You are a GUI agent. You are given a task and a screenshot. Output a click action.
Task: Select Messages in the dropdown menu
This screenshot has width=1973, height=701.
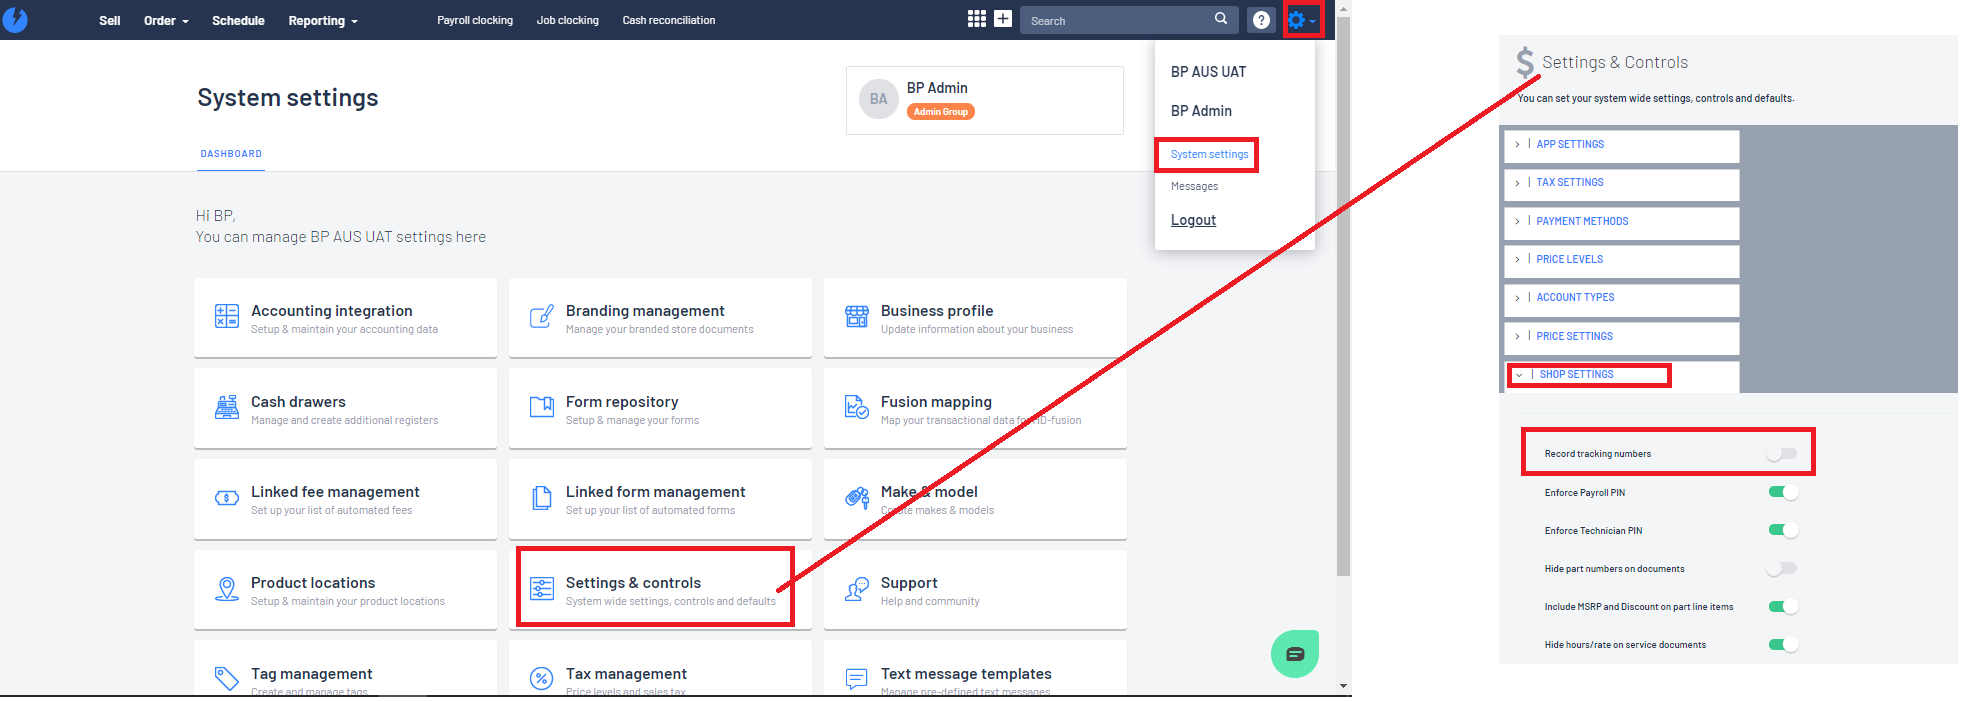[x=1195, y=187]
